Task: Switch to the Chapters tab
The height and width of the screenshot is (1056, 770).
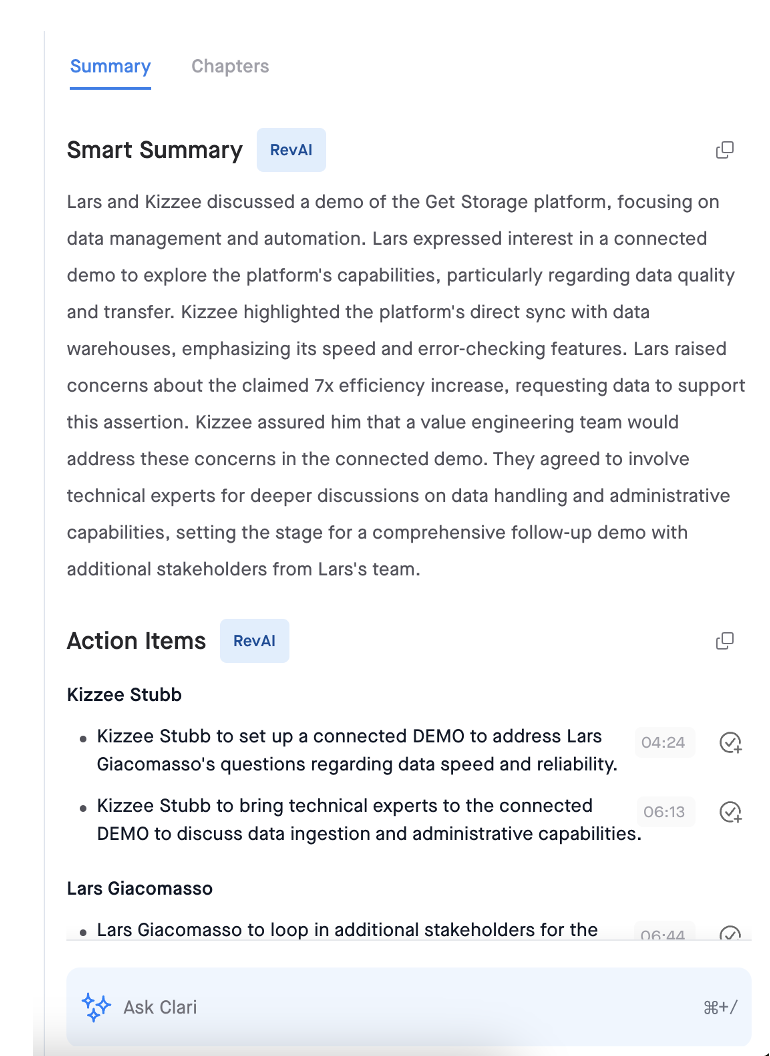Action: coord(230,66)
